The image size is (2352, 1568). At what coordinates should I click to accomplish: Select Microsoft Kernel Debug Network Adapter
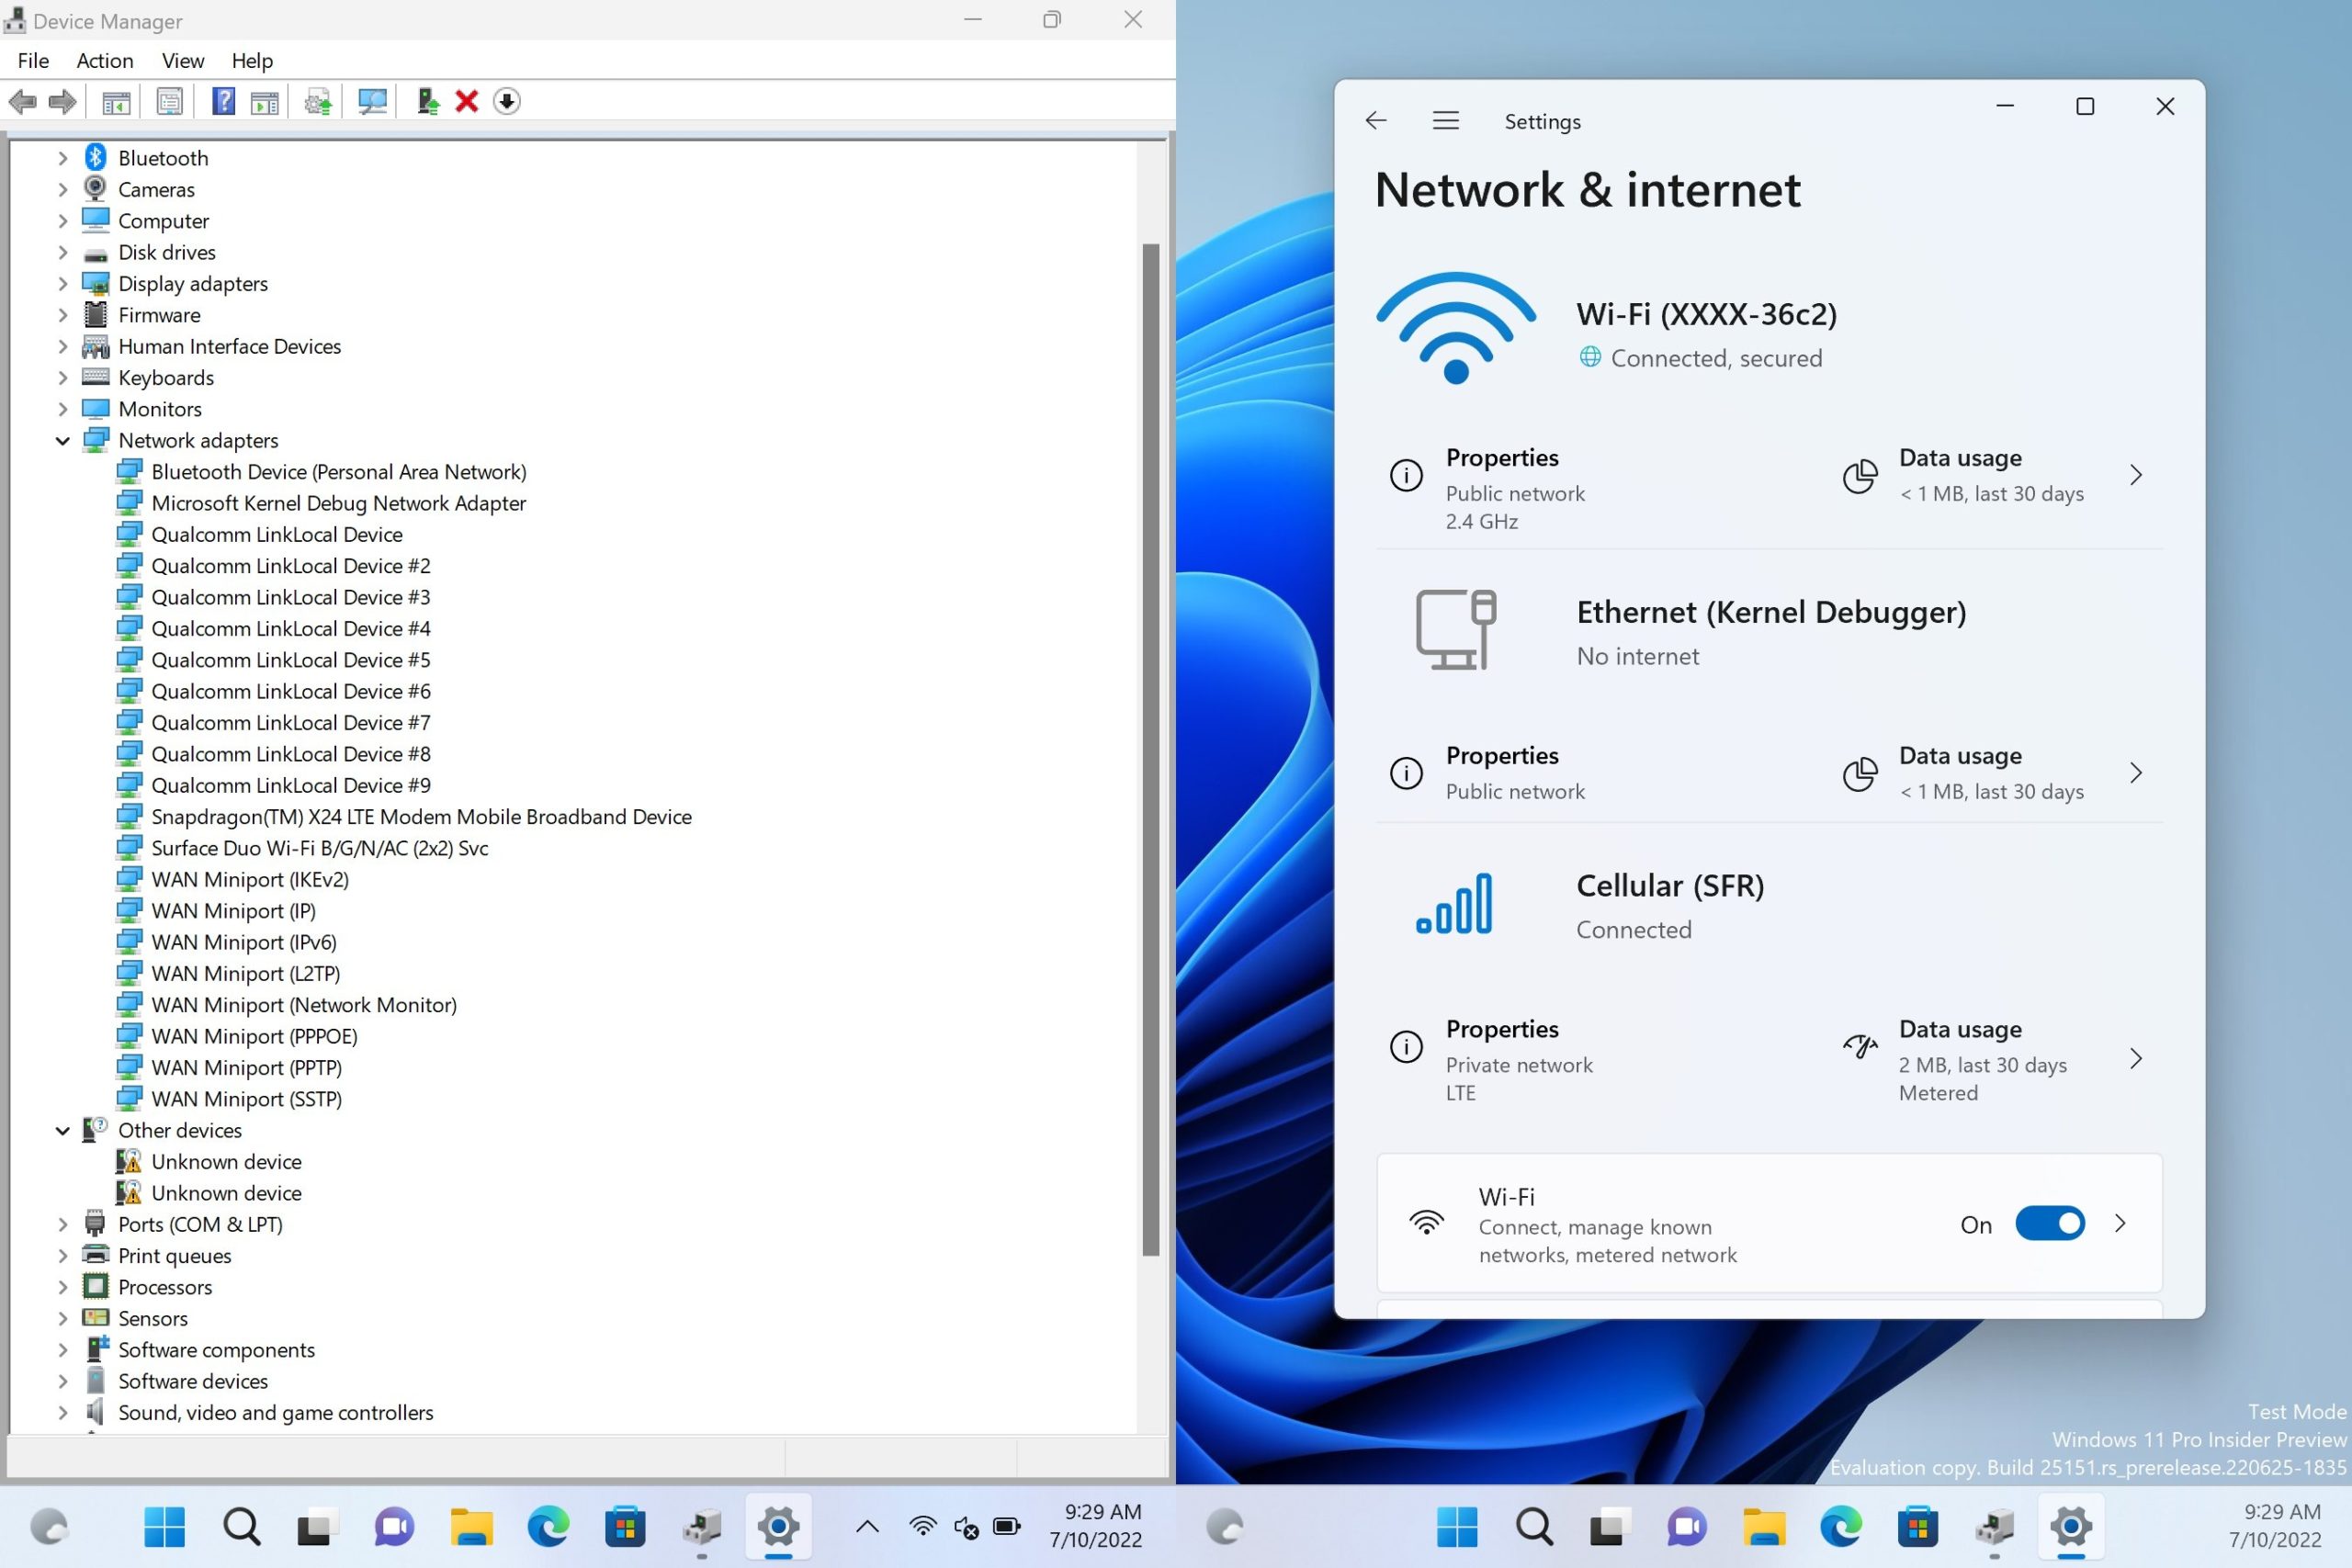pyautogui.click(x=338, y=503)
